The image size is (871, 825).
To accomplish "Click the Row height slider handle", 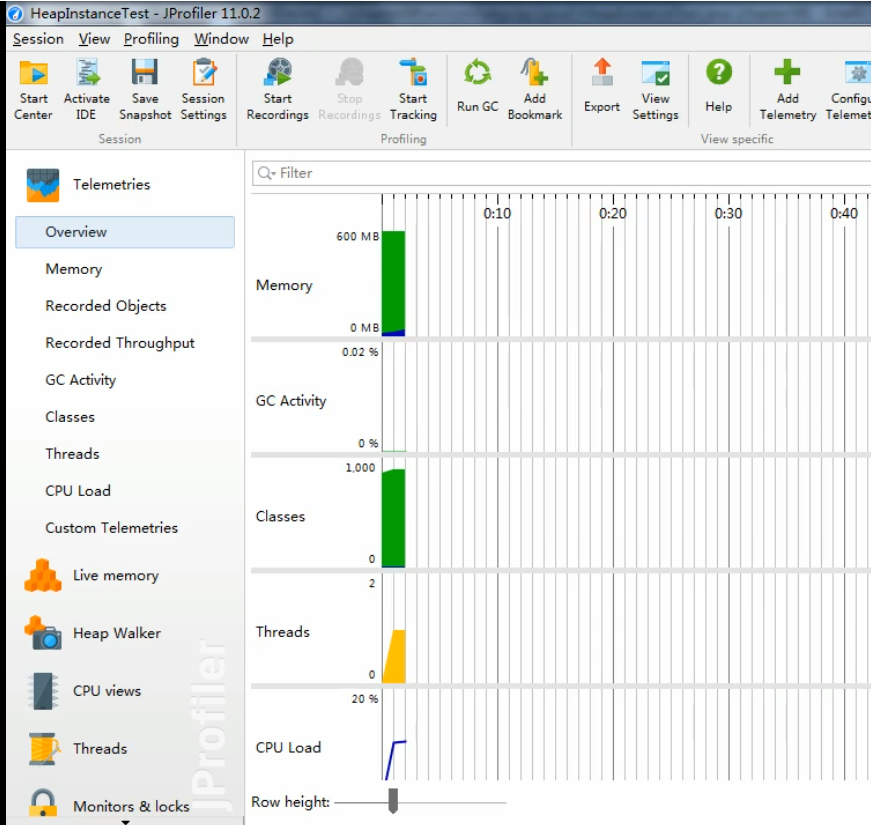I will (x=393, y=801).
